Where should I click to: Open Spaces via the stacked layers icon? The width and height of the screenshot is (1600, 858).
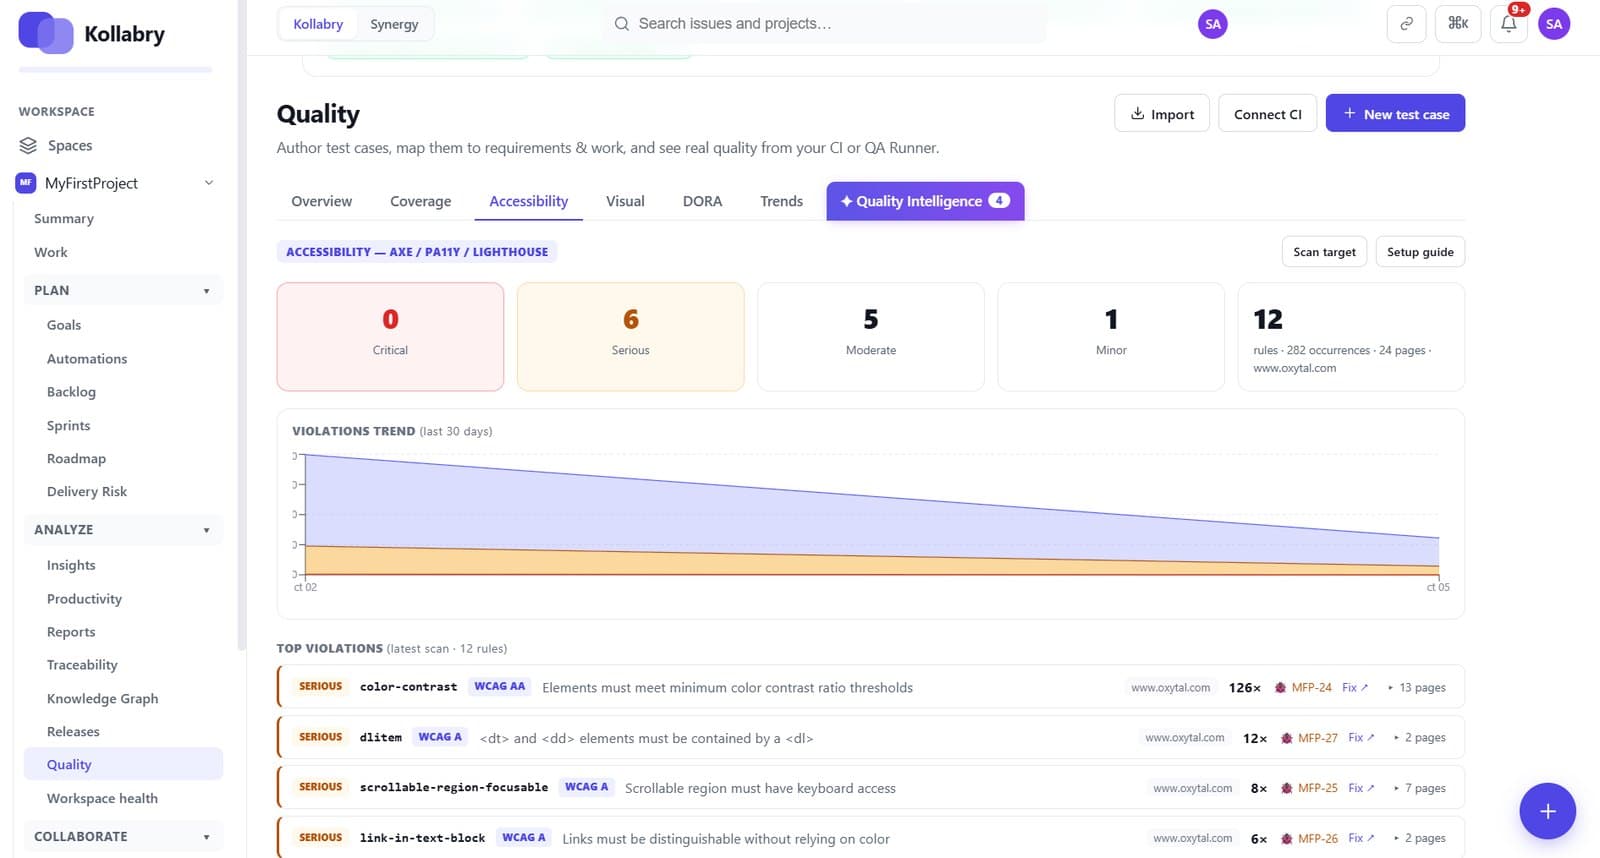[28, 145]
